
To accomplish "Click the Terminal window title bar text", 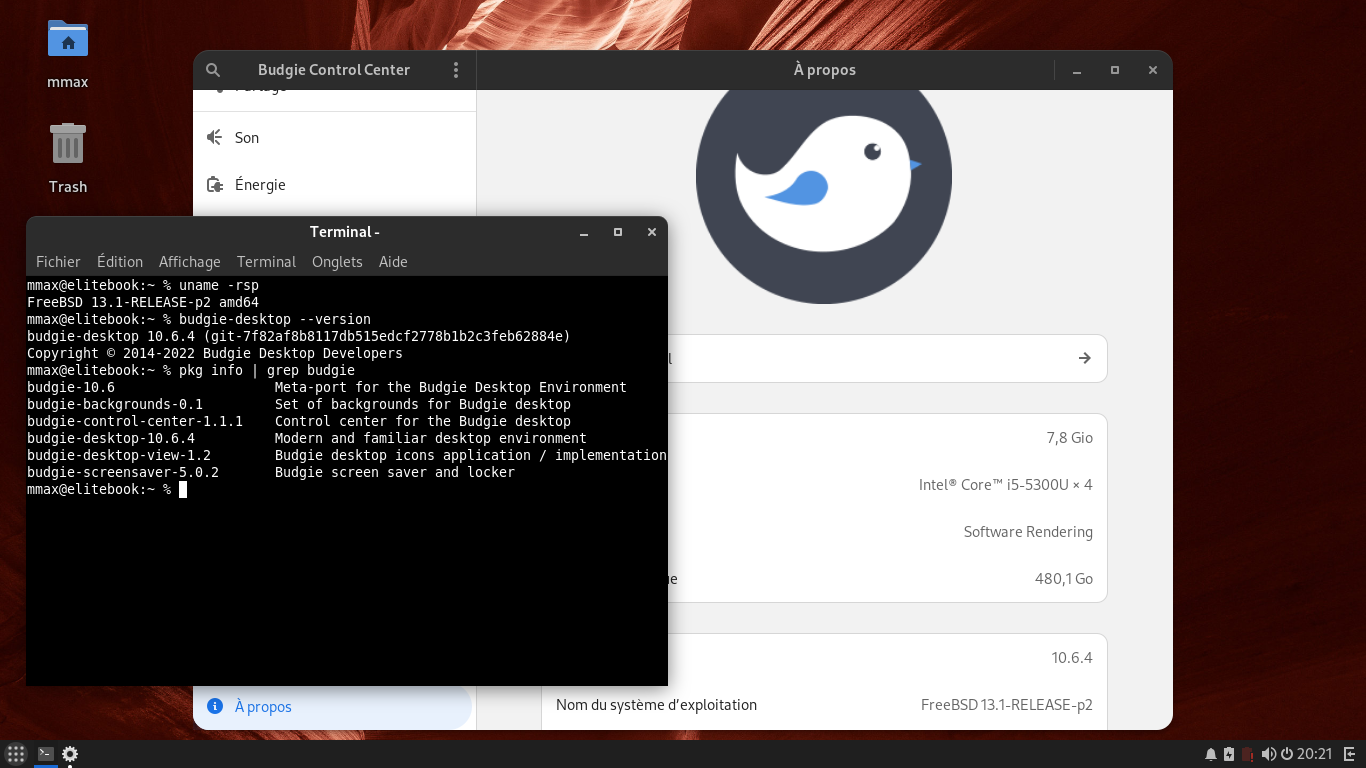I will [345, 232].
